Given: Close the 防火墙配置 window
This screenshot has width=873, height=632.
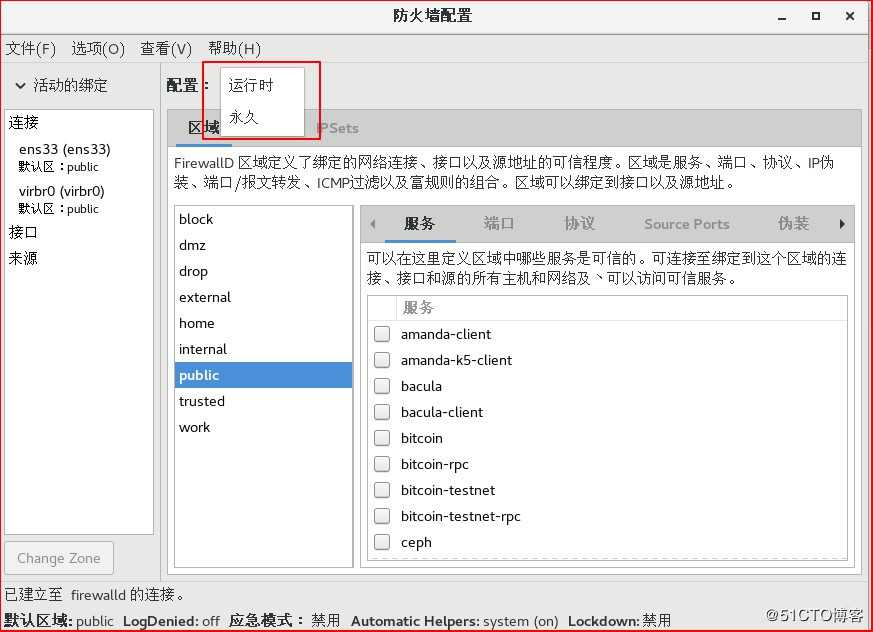Looking at the screenshot, I should click(850, 16).
